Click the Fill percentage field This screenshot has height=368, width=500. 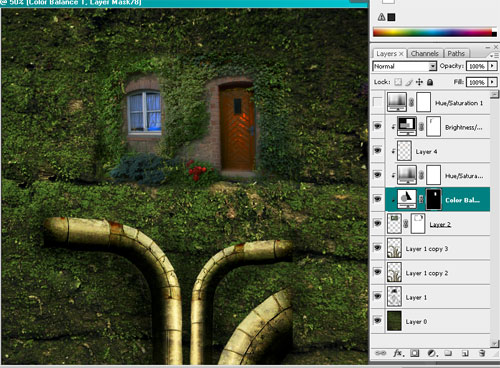click(x=477, y=82)
